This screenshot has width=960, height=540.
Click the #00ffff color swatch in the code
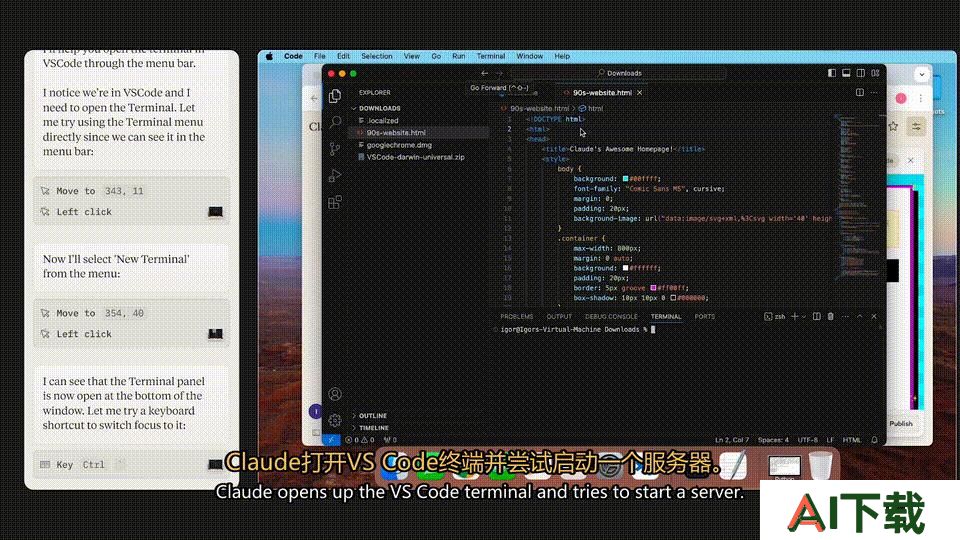click(625, 179)
